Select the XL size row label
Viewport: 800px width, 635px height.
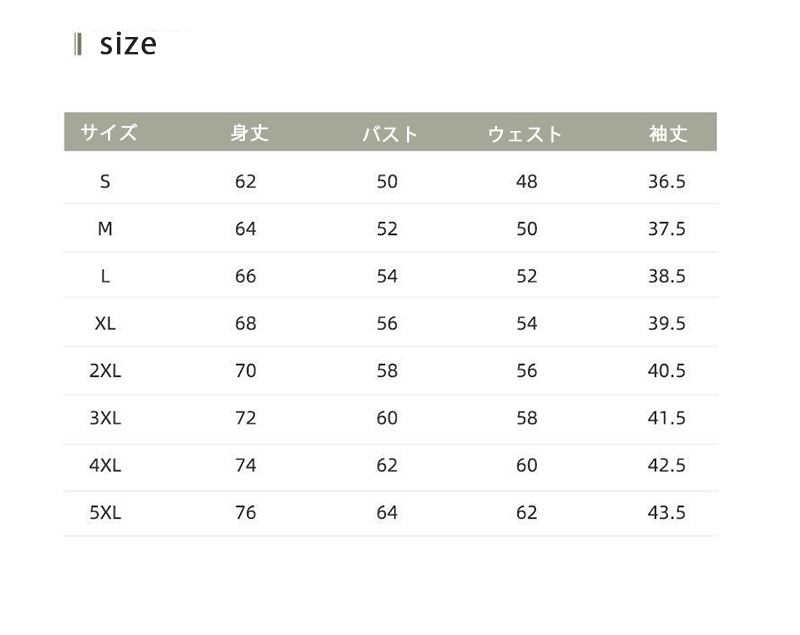(x=105, y=323)
